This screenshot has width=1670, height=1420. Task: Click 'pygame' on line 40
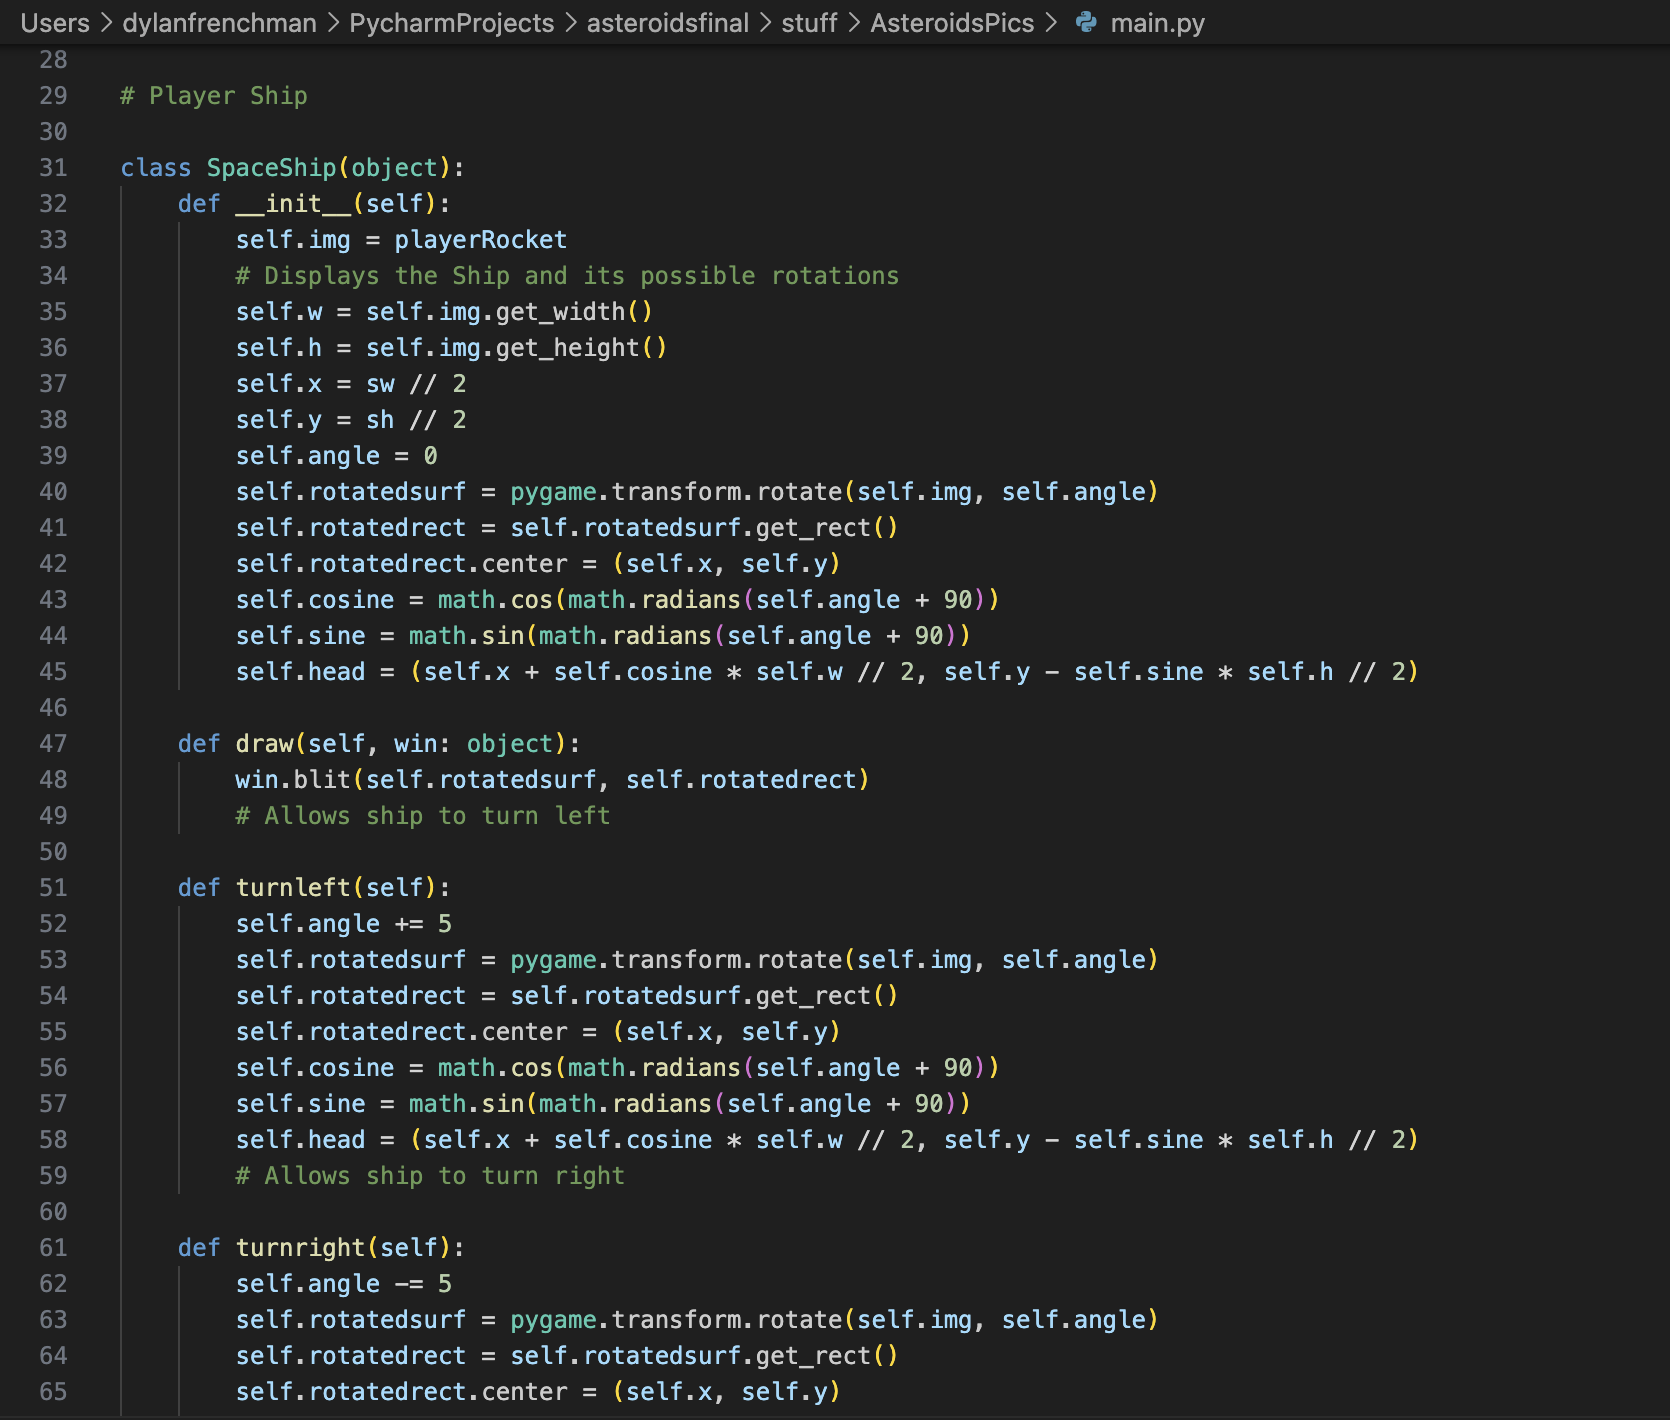[x=553, y=492]
